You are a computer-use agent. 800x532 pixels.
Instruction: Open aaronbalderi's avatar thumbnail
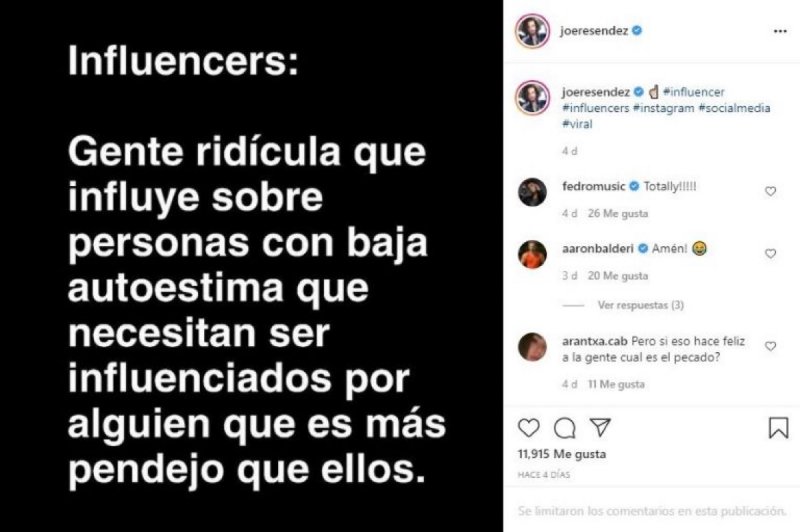point(532,254)
